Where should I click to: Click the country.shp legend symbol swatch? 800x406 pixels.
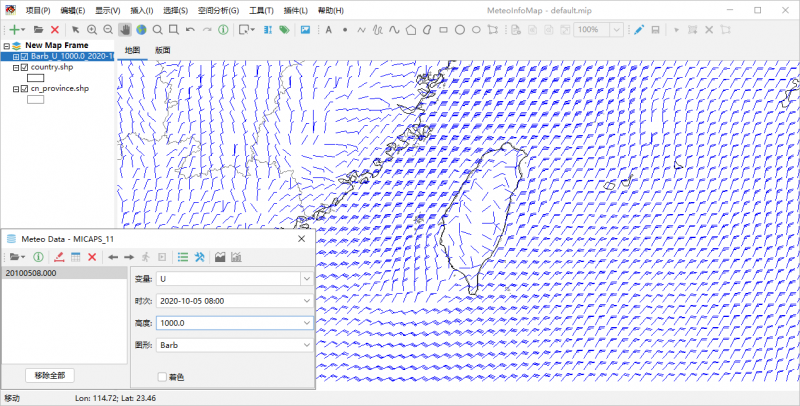35,78
